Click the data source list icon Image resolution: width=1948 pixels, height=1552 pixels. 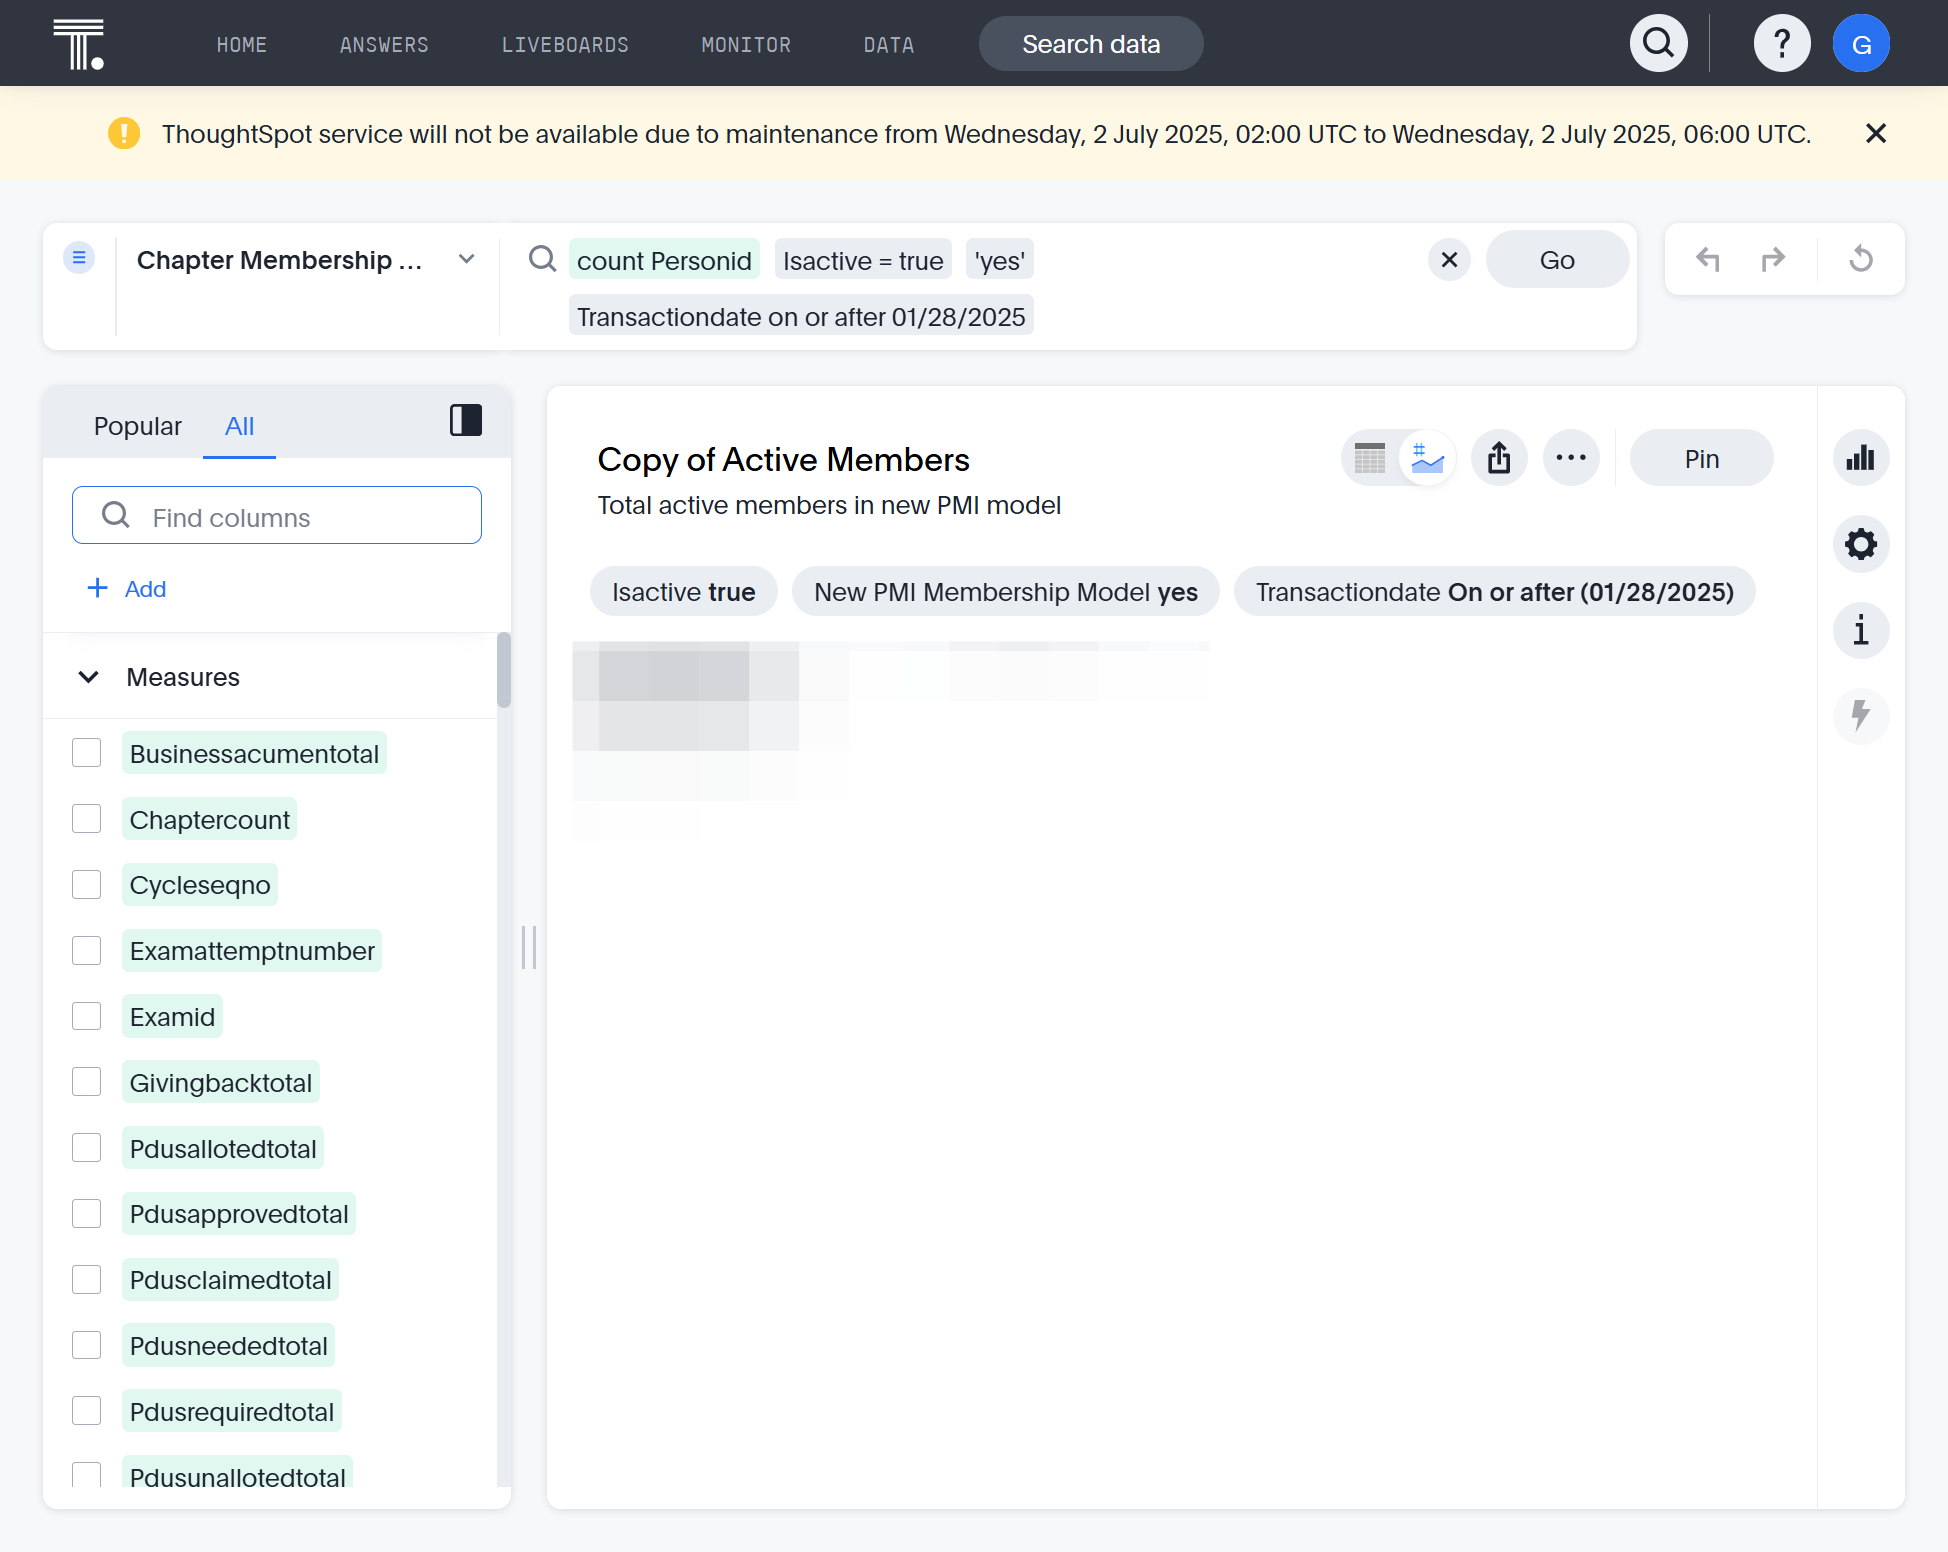(x=79, y=258)
